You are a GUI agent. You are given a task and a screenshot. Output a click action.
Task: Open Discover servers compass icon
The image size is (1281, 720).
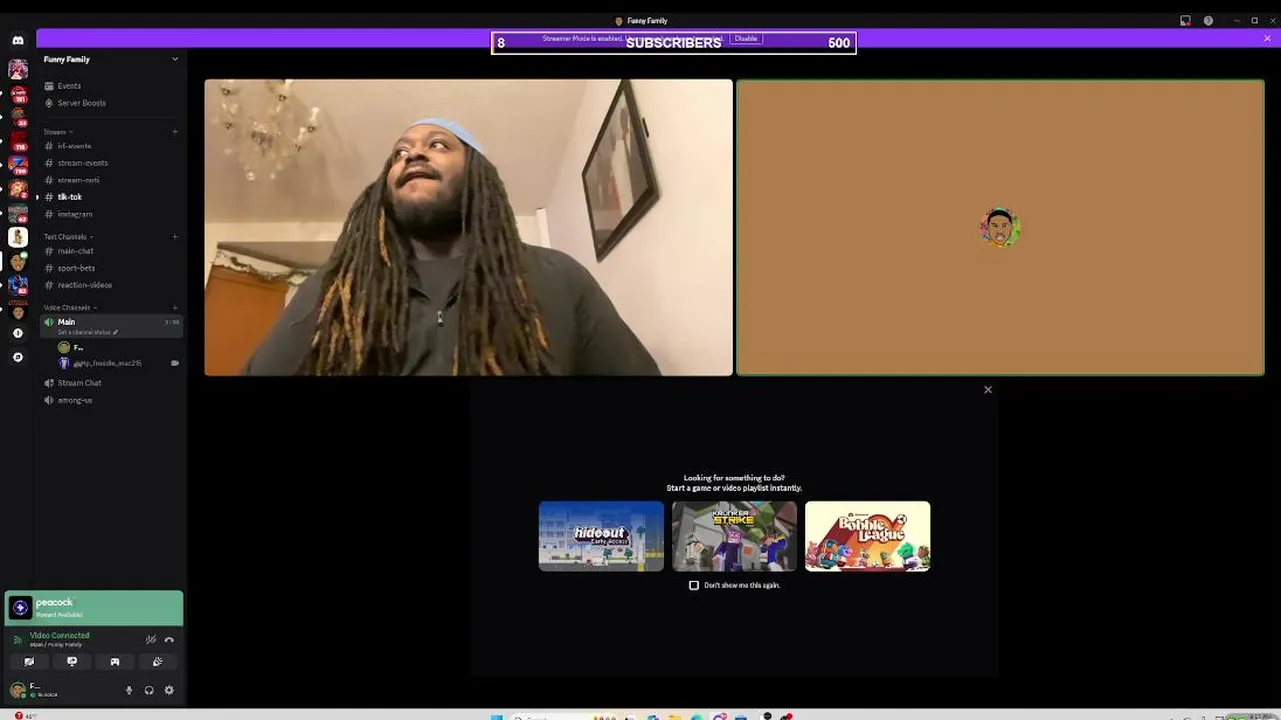tap(18, 357)
